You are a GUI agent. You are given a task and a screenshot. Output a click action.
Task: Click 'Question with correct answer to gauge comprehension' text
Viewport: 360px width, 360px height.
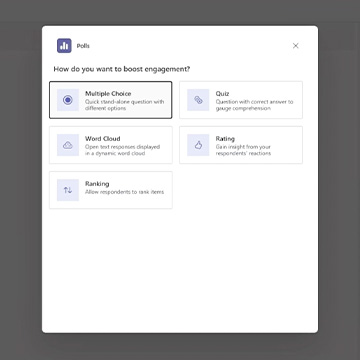[254, 105]
